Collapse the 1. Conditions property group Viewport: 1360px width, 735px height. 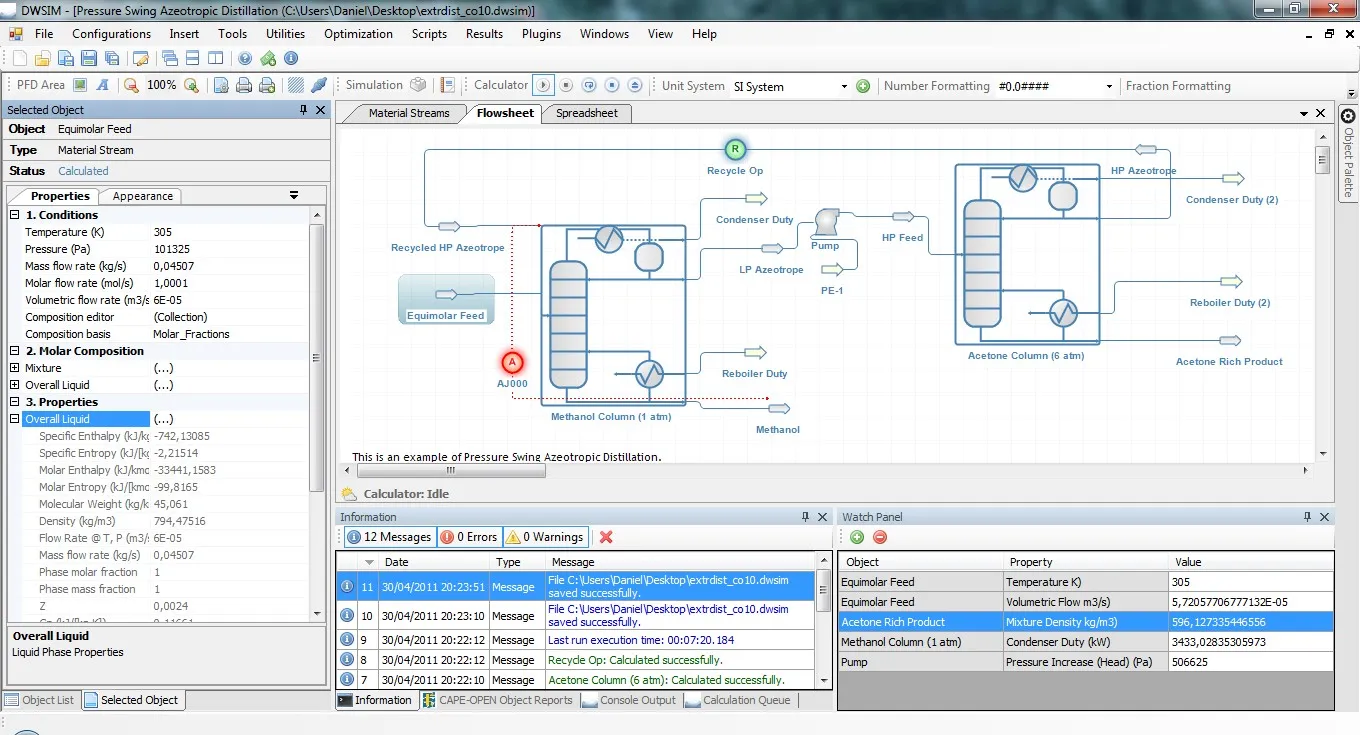click(x=13, y=214)
